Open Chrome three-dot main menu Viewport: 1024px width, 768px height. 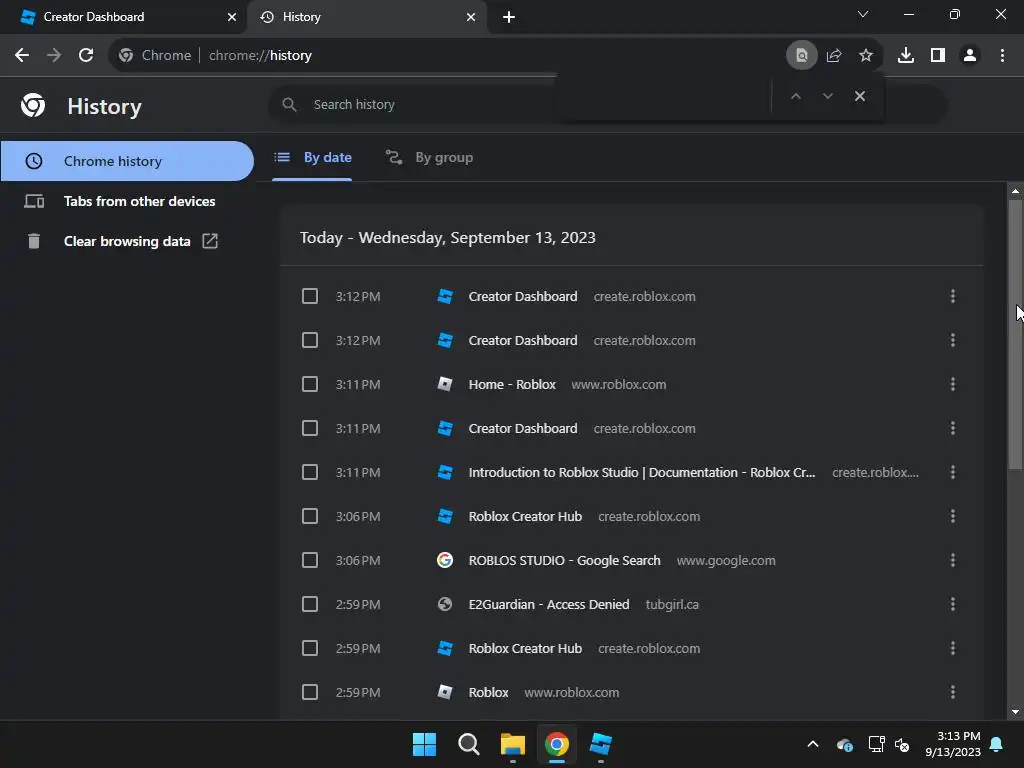point(1002,56)
